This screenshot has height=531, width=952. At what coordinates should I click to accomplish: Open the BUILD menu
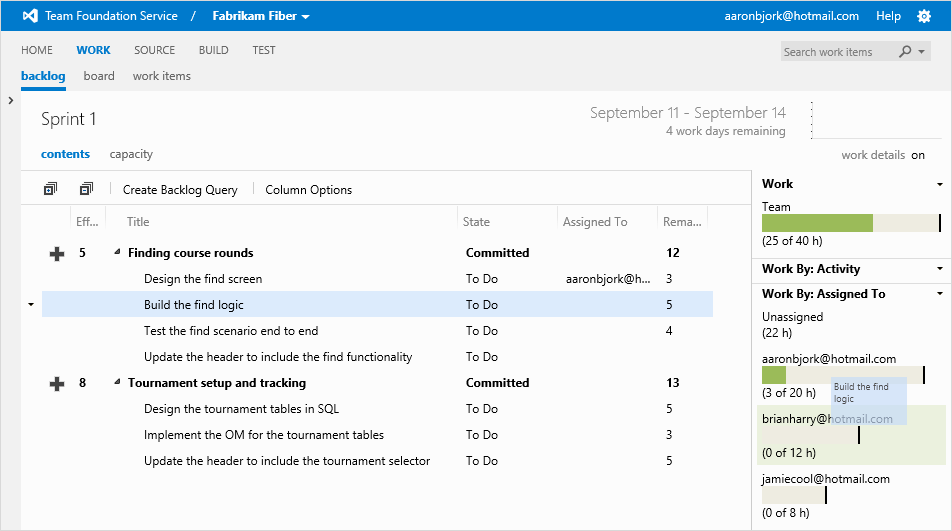(214, 50)
